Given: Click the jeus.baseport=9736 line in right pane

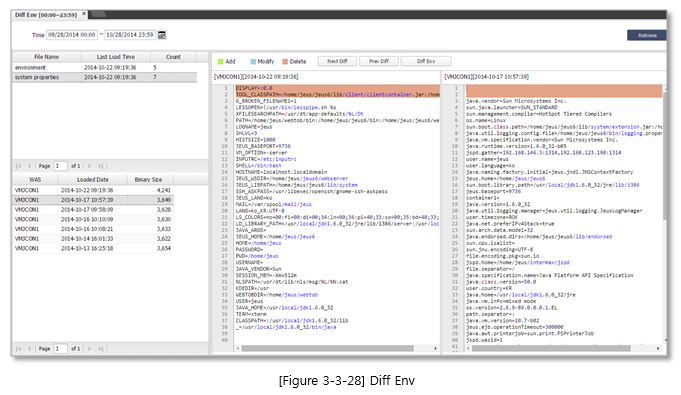Looking at the screenshot, I should coord(493,191).
